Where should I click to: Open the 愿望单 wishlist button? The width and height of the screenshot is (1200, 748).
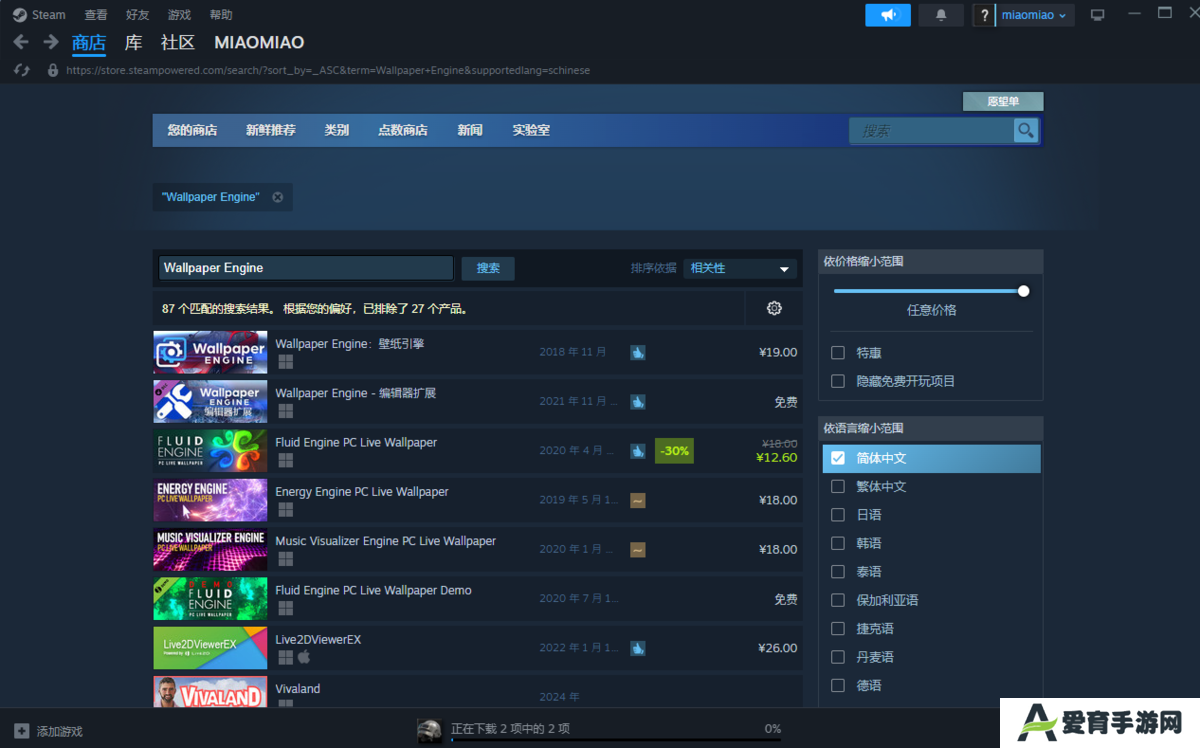pos(1003,101)
